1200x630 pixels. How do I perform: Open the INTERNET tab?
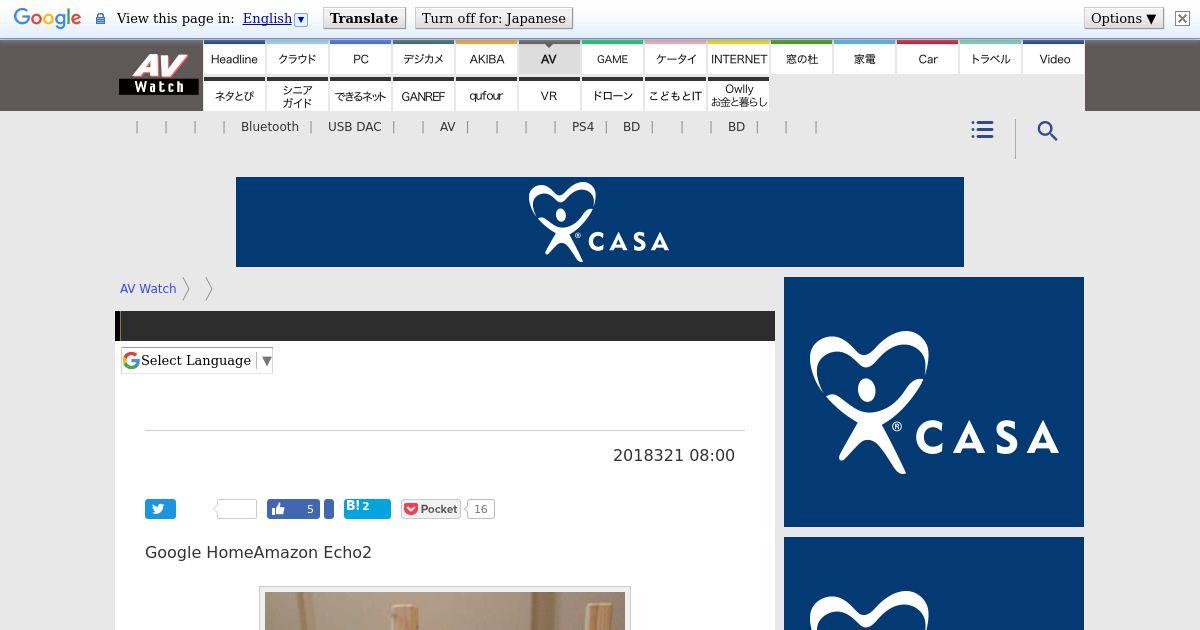739,58
